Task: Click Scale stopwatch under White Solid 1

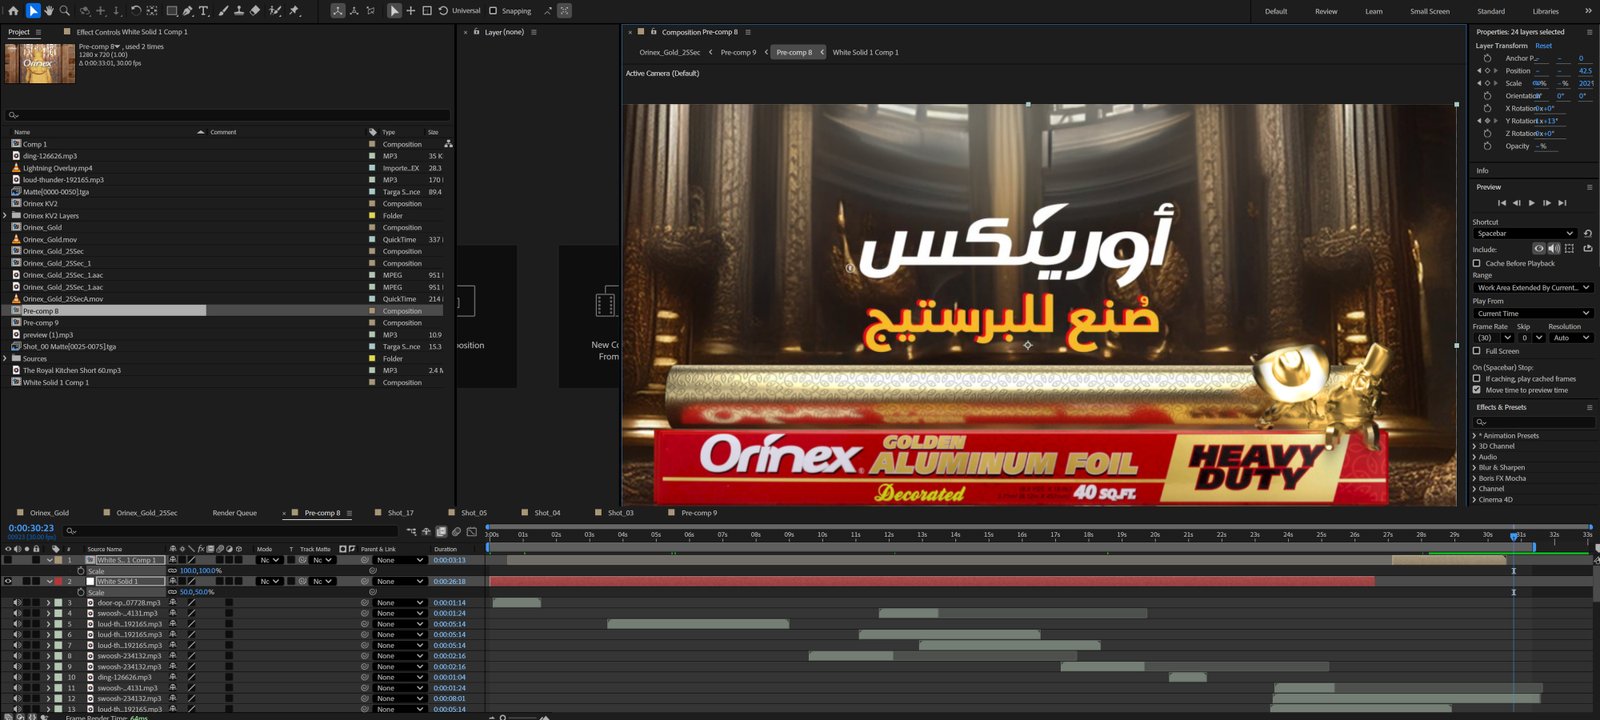Action: [x=81, y=592]
